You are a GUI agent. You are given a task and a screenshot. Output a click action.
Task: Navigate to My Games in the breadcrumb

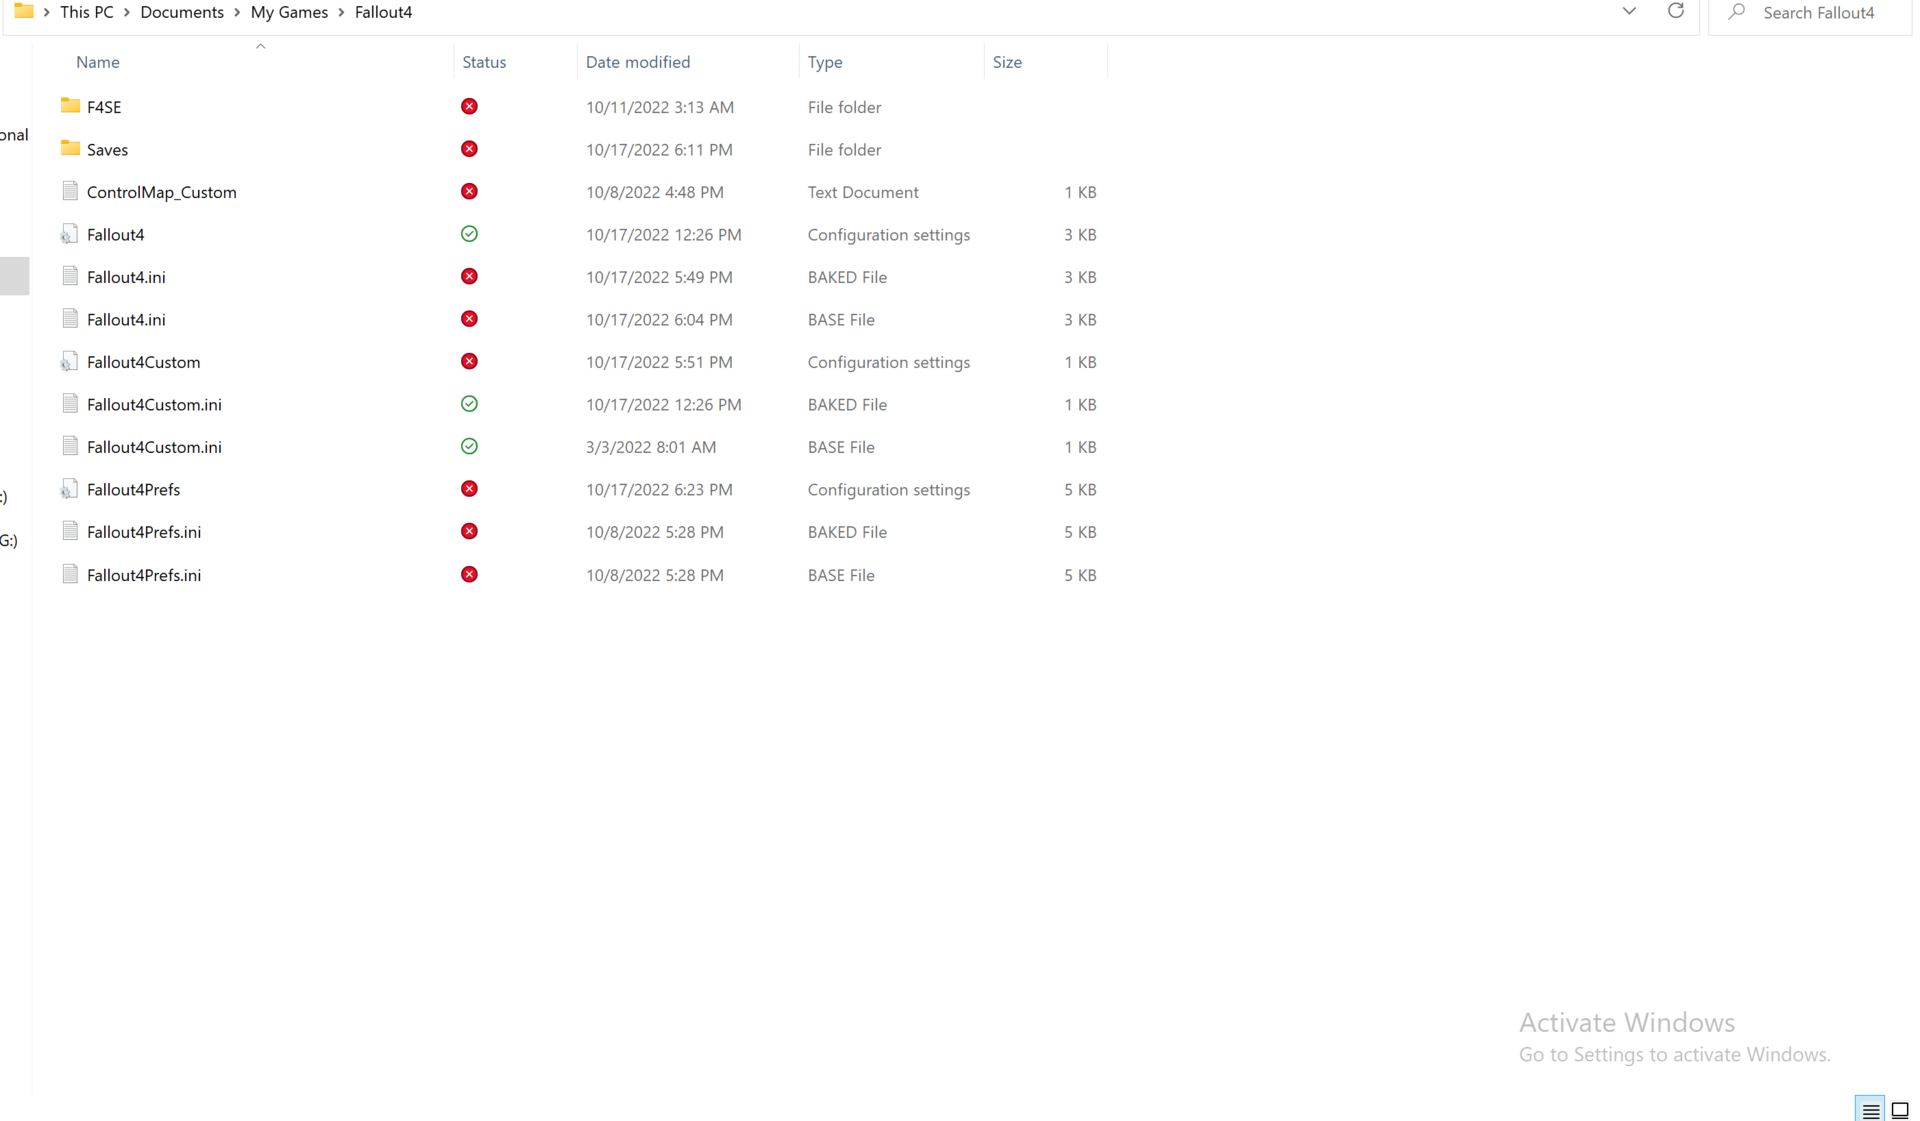pyautogui.click(x=289, y=12)
